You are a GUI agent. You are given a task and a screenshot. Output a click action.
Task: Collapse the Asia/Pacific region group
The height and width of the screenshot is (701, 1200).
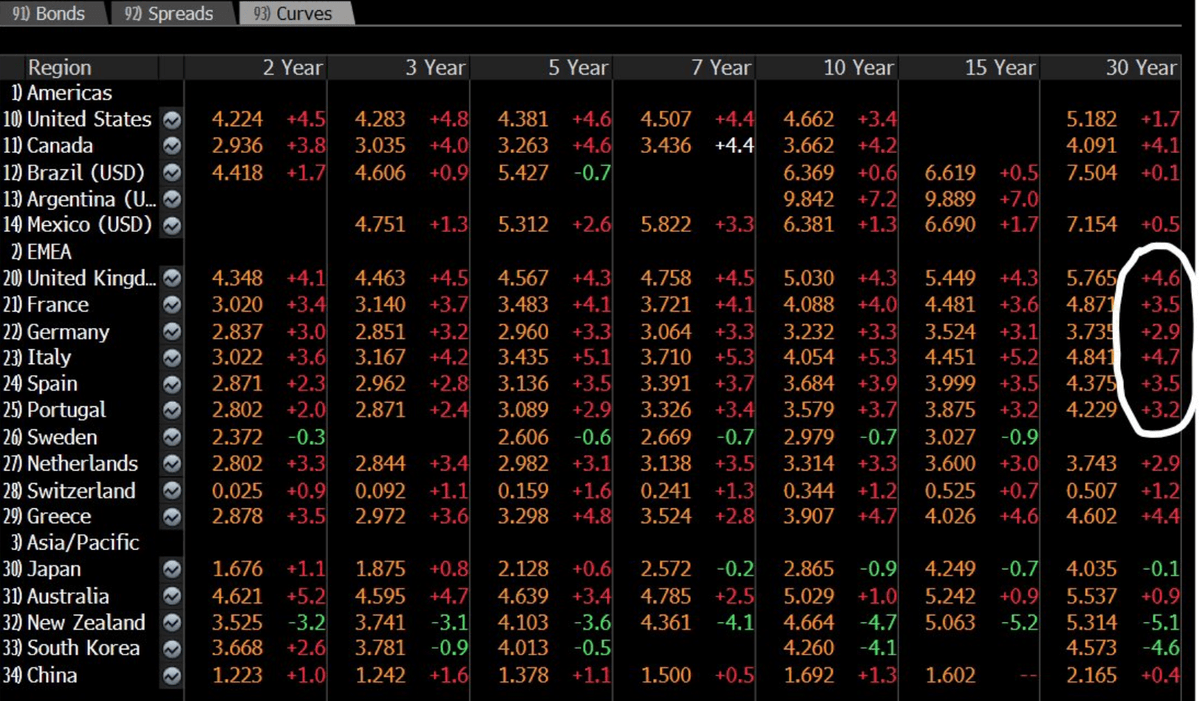click(75, 543)
